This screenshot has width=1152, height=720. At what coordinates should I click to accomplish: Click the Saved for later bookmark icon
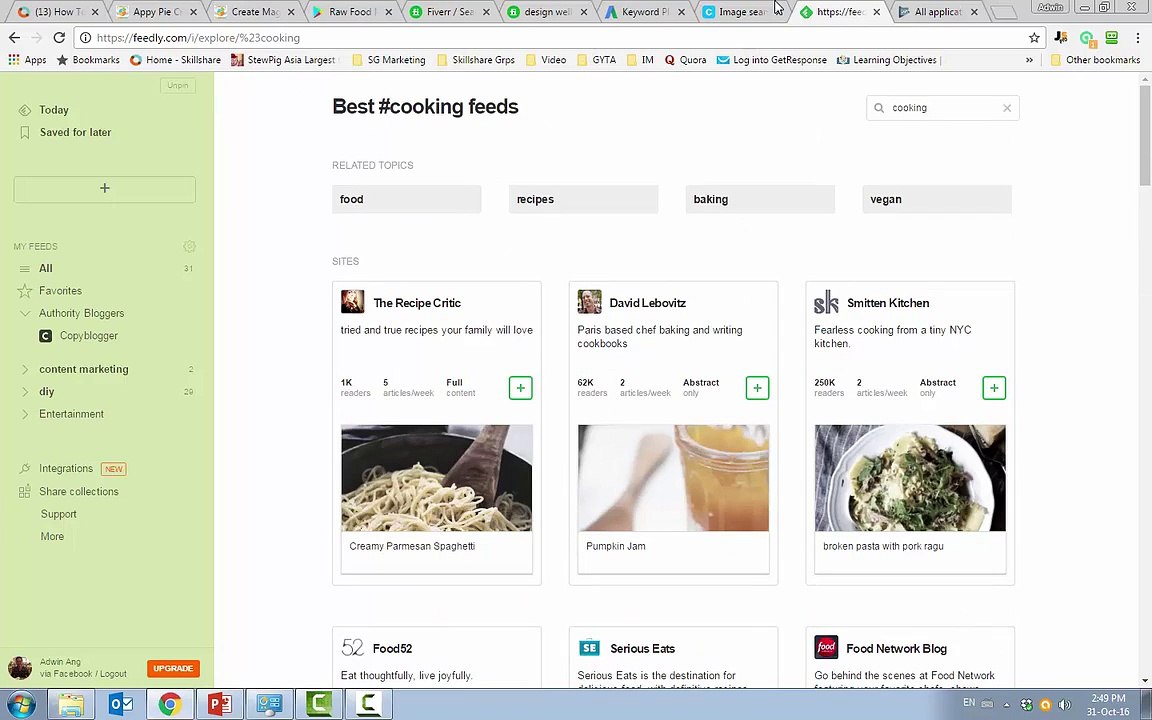(x=24, y=132)
